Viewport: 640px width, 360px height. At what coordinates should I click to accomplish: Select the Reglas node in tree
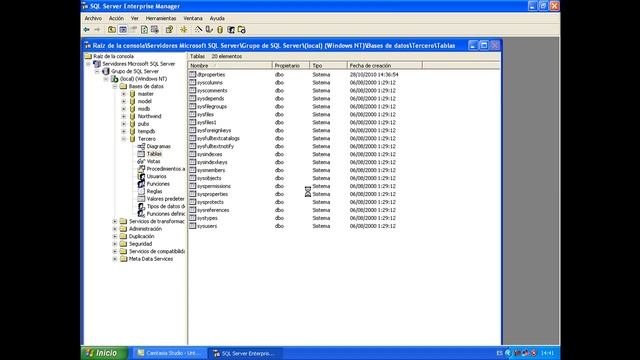(154, 191)
